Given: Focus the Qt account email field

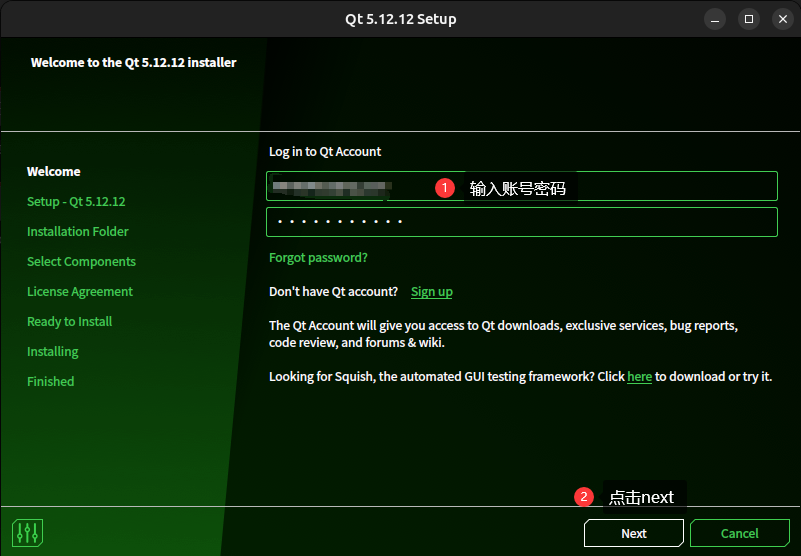Looking at the screenshot, I should [x=522, y=186].
